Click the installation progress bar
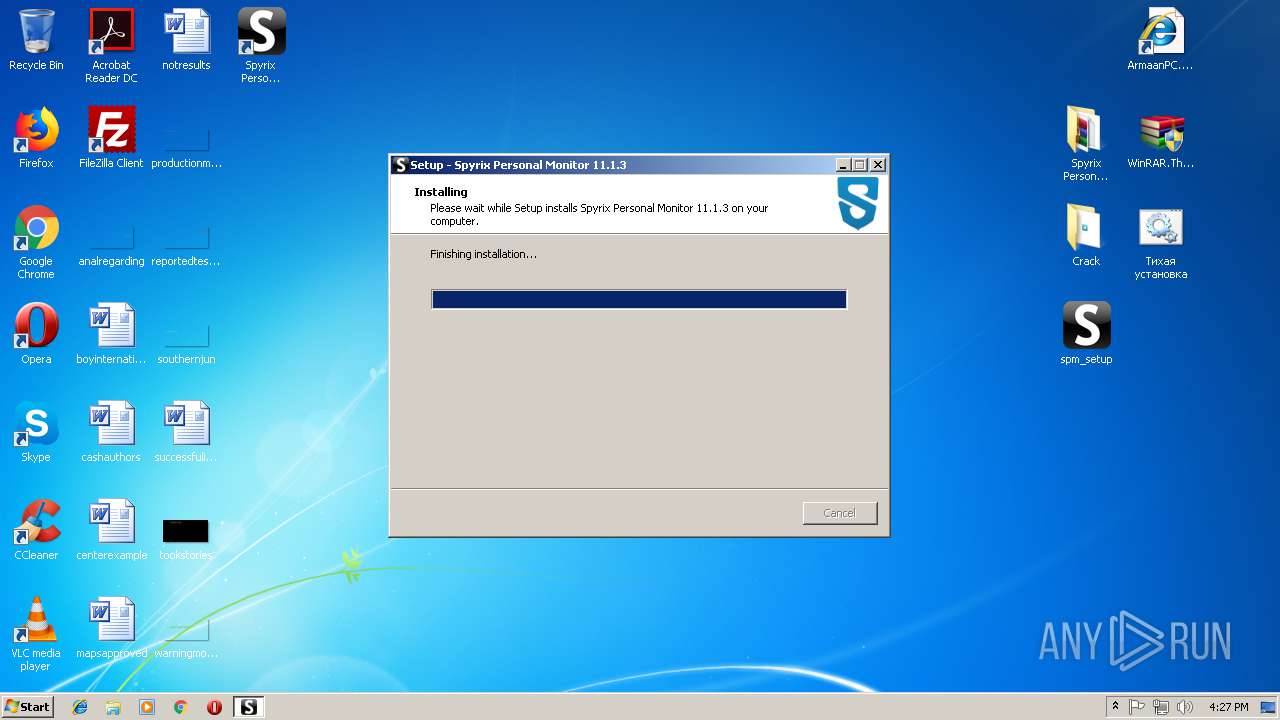Screen dimensions: 1280x720 tap(639, 300)
